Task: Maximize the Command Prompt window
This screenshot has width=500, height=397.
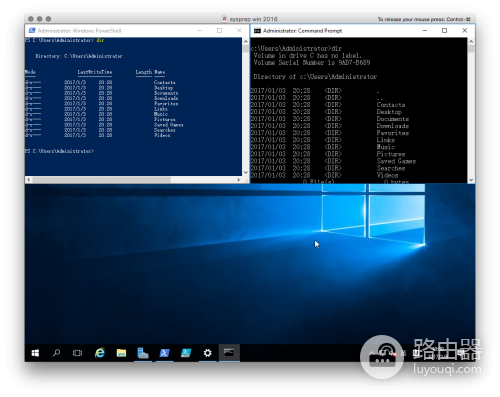Action: click(444, 31)
